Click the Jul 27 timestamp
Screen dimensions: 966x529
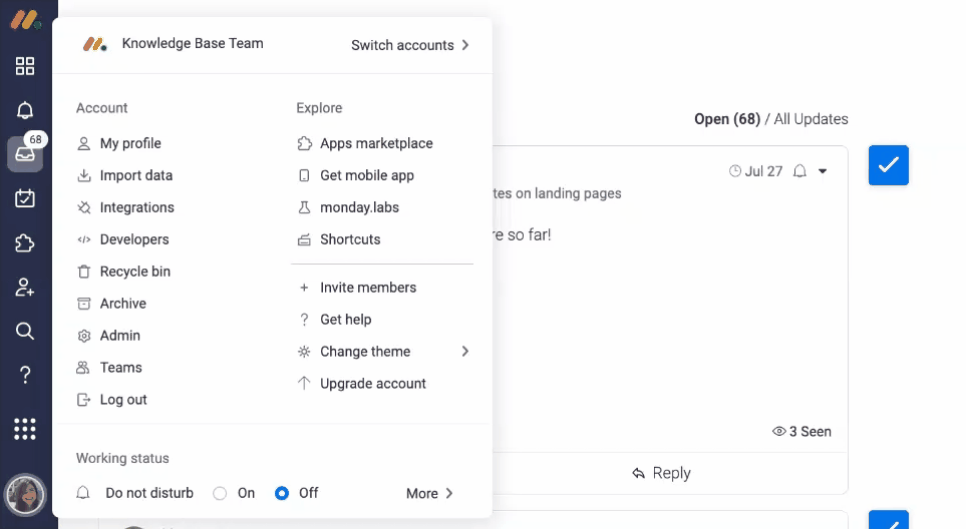point(763,171)
